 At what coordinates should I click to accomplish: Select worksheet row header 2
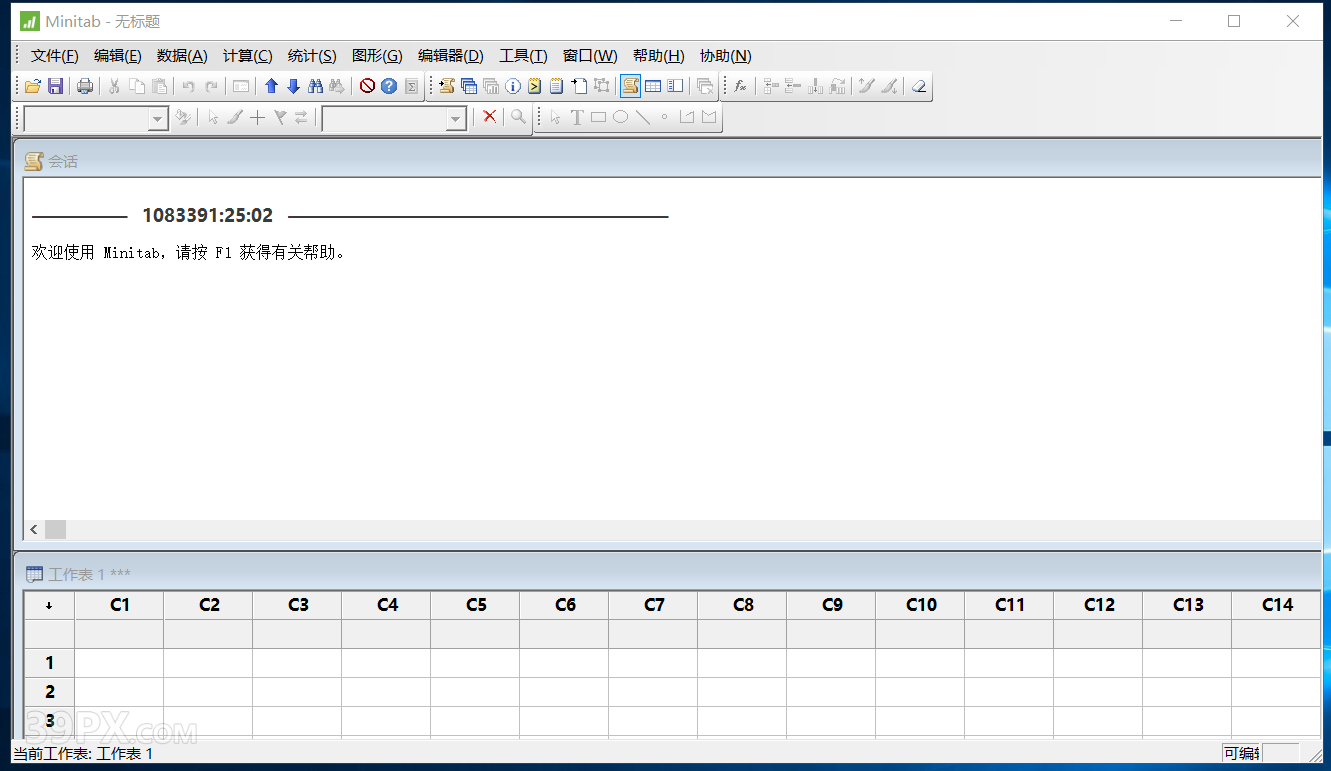[49, 692]
